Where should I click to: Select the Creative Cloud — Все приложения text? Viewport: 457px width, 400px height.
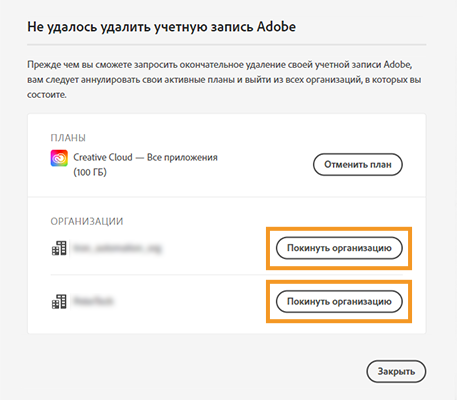(145, 157)
